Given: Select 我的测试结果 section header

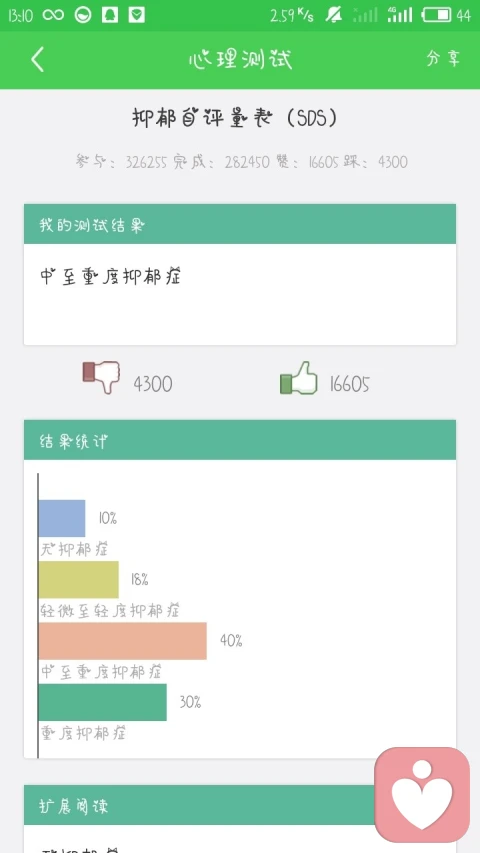Looking at the screenshot, I should (x=240, y=224).
